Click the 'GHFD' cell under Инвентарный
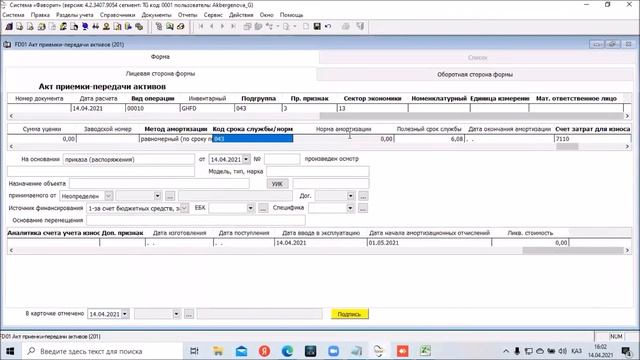 (x=207, y=108)
